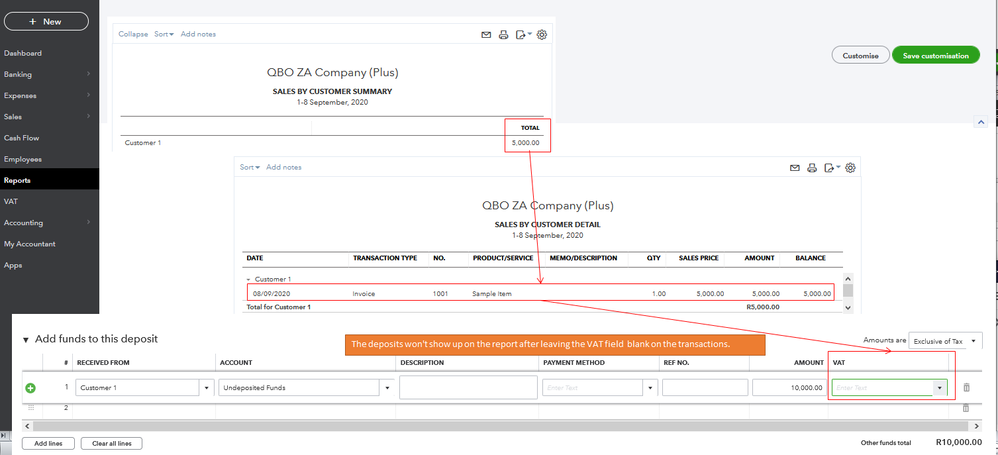This screenshot has height=455, width=998.
Task: Open VAT in the sidebar
Action: (x=11, y=202)
